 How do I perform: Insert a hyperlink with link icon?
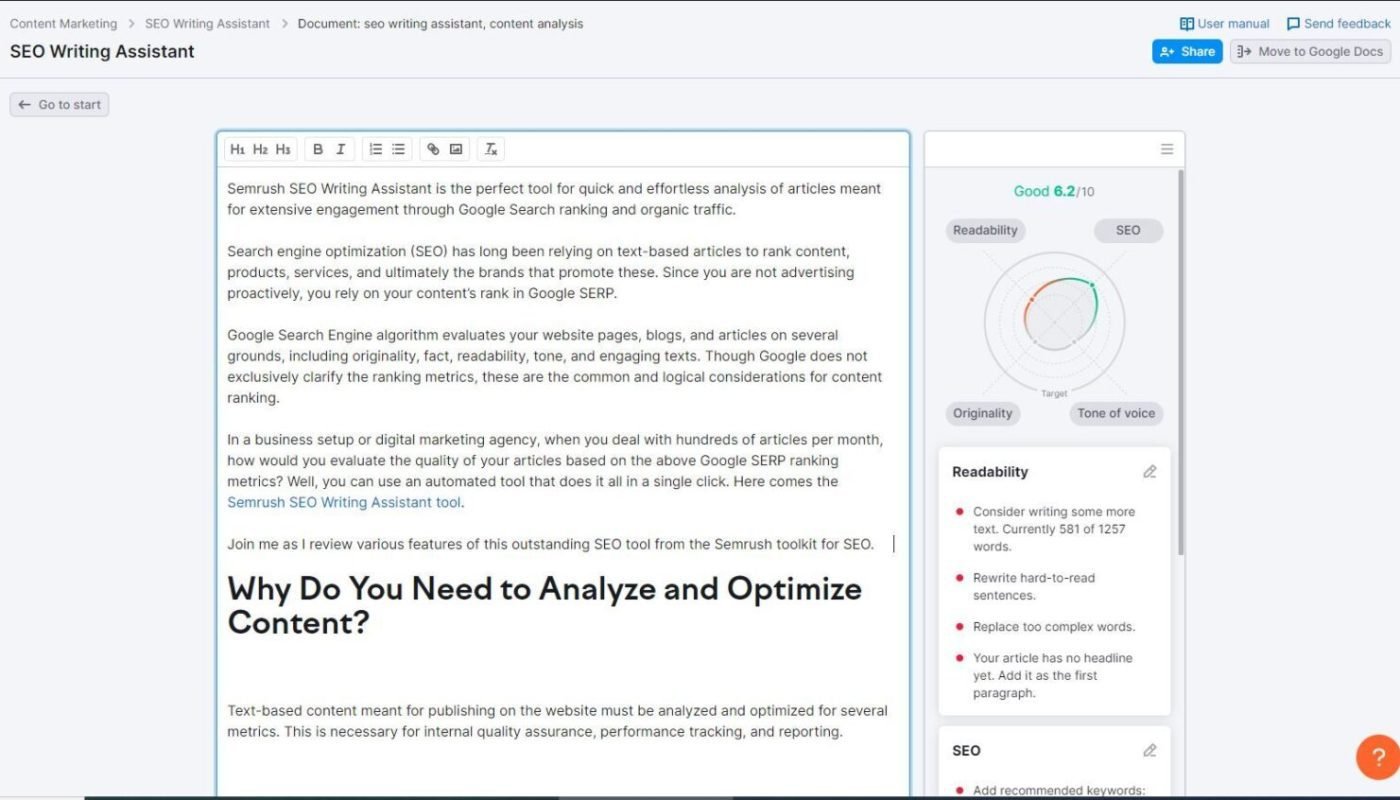[x=433, y=149]
